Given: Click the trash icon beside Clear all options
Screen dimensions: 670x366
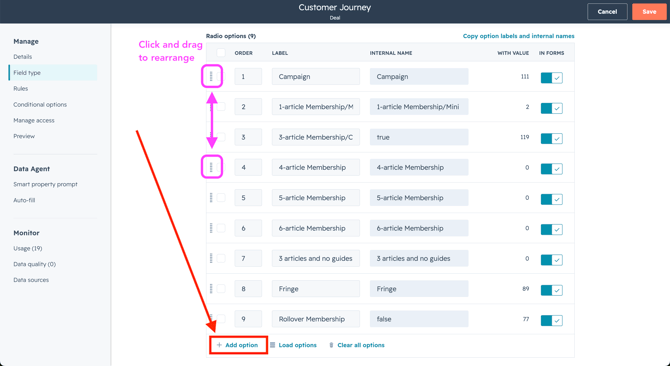Looking at the screenshot, I should click(x=331, y=345).
